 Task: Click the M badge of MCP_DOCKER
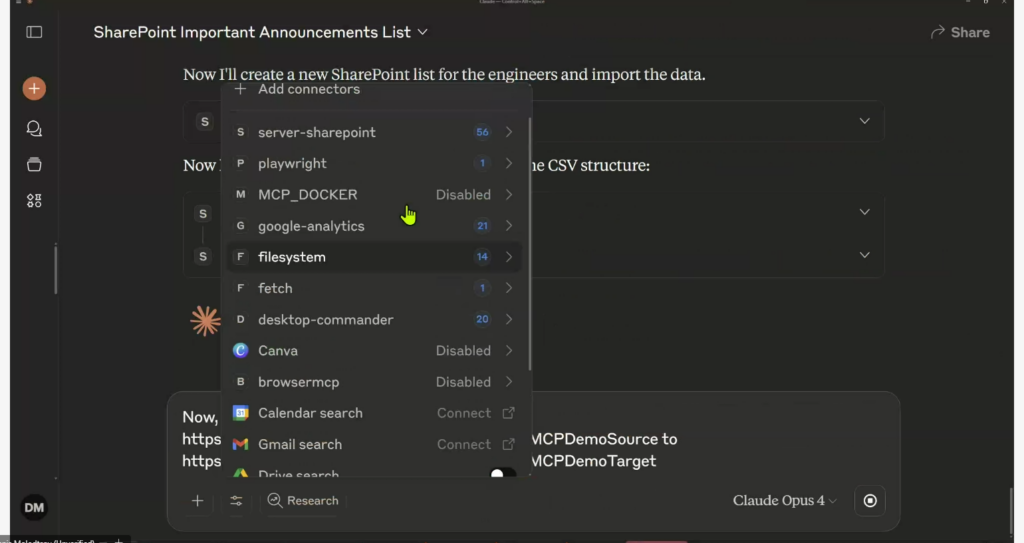pyautogui.click(x=240, y=194)
